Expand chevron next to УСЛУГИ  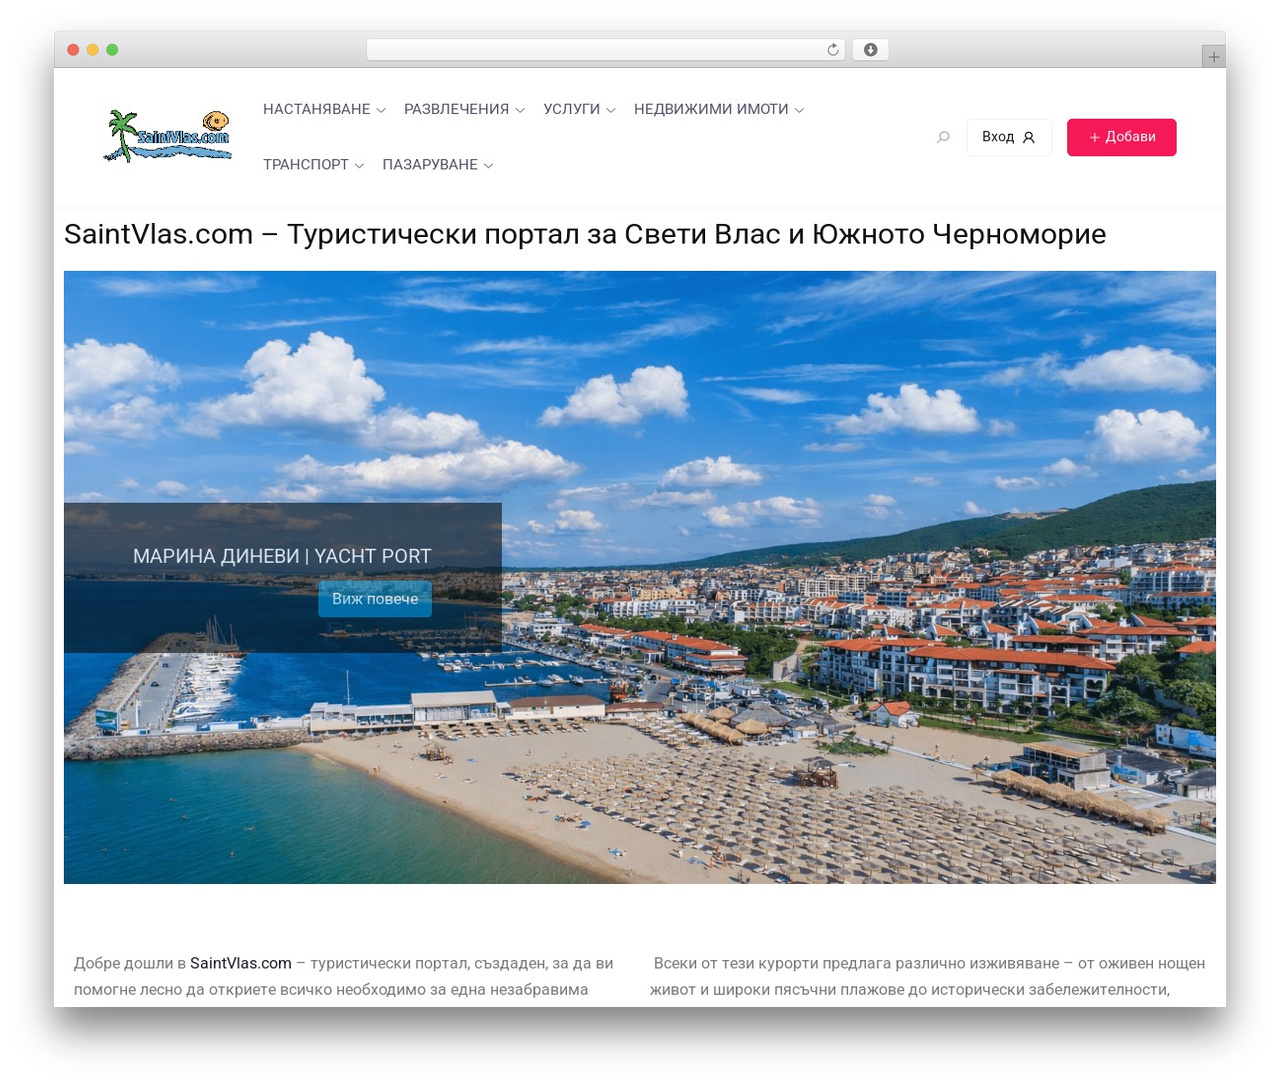tap(611, 110)
